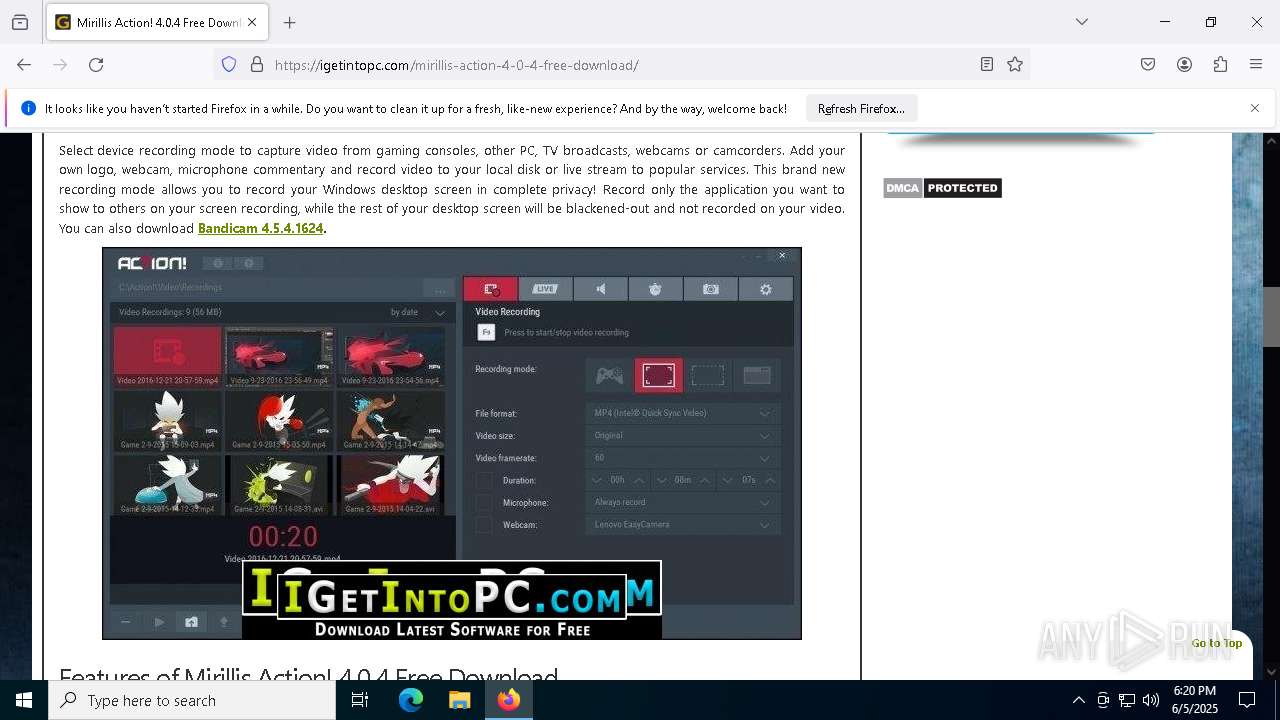The image size is (1280, 720).
Task: Choose fullscreen recording mode in Action! screenshot
Action: [x=658, y=375]
